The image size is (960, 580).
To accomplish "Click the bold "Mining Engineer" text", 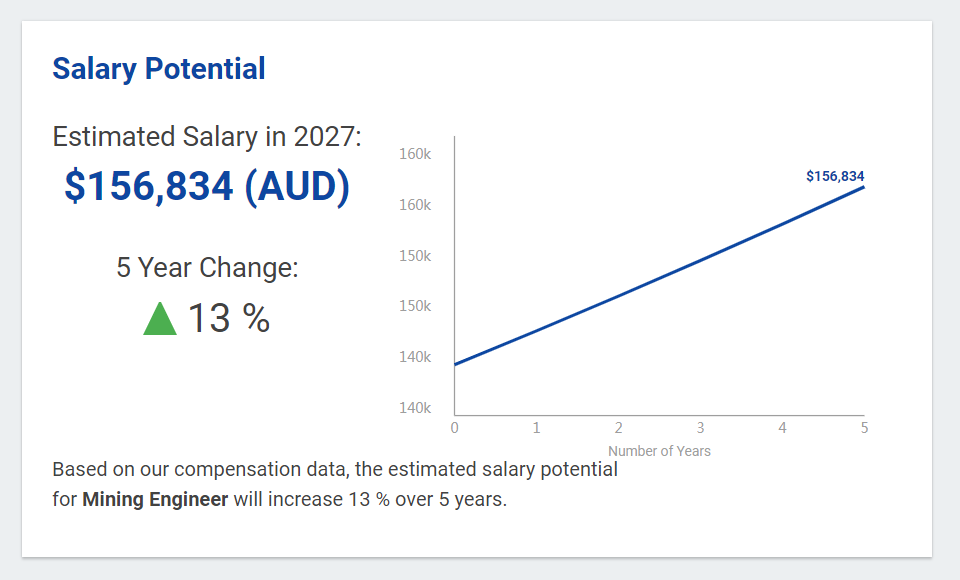I will 155,499.
